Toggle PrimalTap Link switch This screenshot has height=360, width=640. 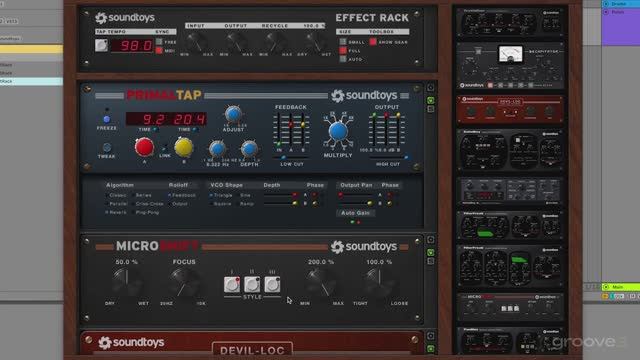click(164, 149)
